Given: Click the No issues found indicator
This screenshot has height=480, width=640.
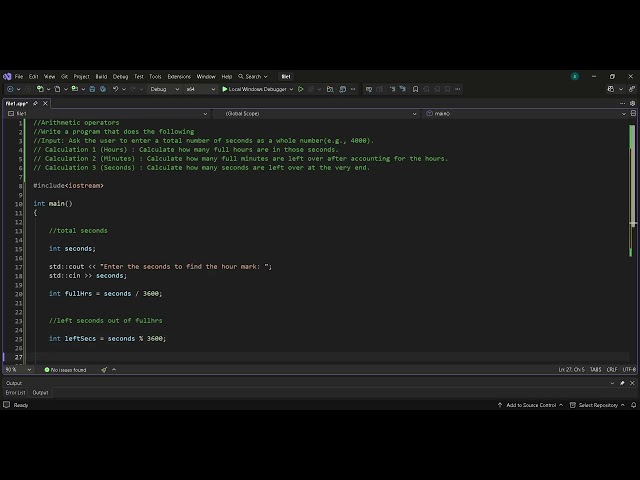Looking at the screenshot, I should coord(65,370).
